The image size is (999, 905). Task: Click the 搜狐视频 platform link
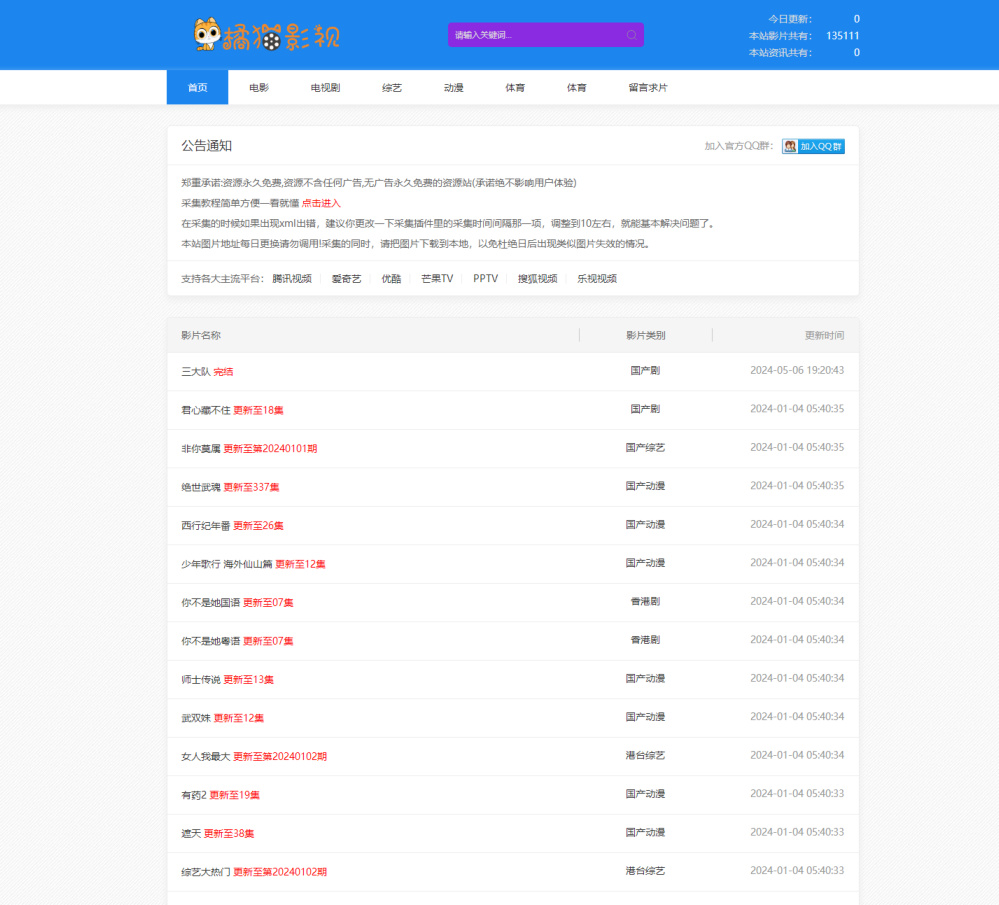(x=537, y=279)
